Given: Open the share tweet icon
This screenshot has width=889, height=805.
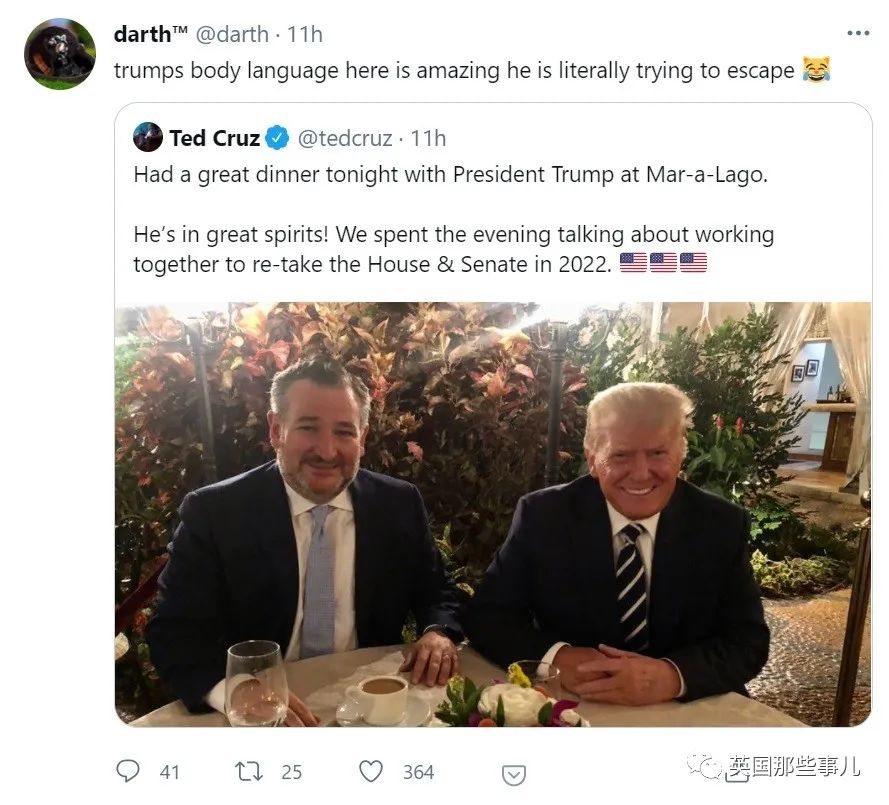Looking at the screenshot, I should click(514, 775).
